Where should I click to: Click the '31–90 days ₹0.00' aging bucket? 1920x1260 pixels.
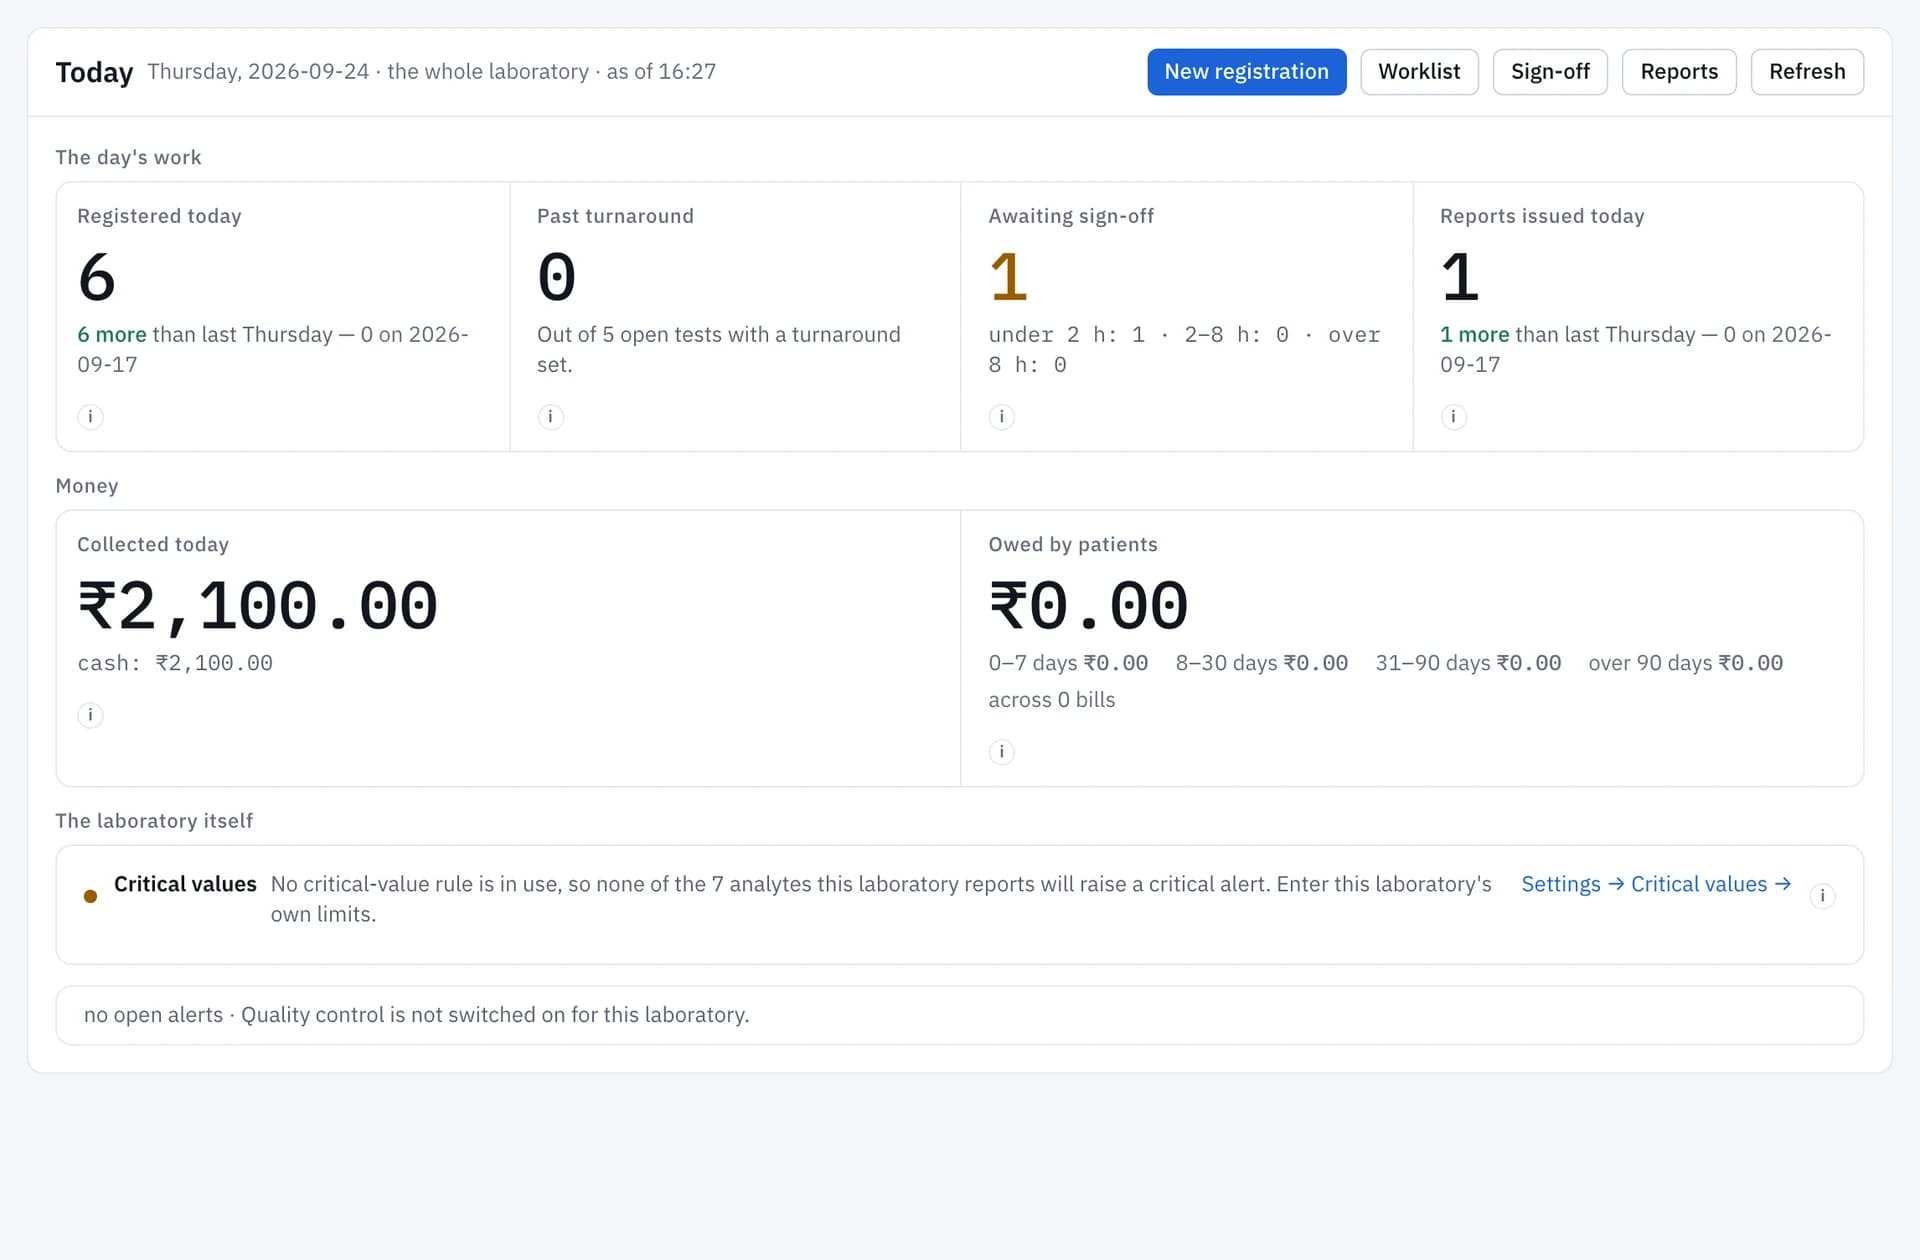(x=1468, y=663)
